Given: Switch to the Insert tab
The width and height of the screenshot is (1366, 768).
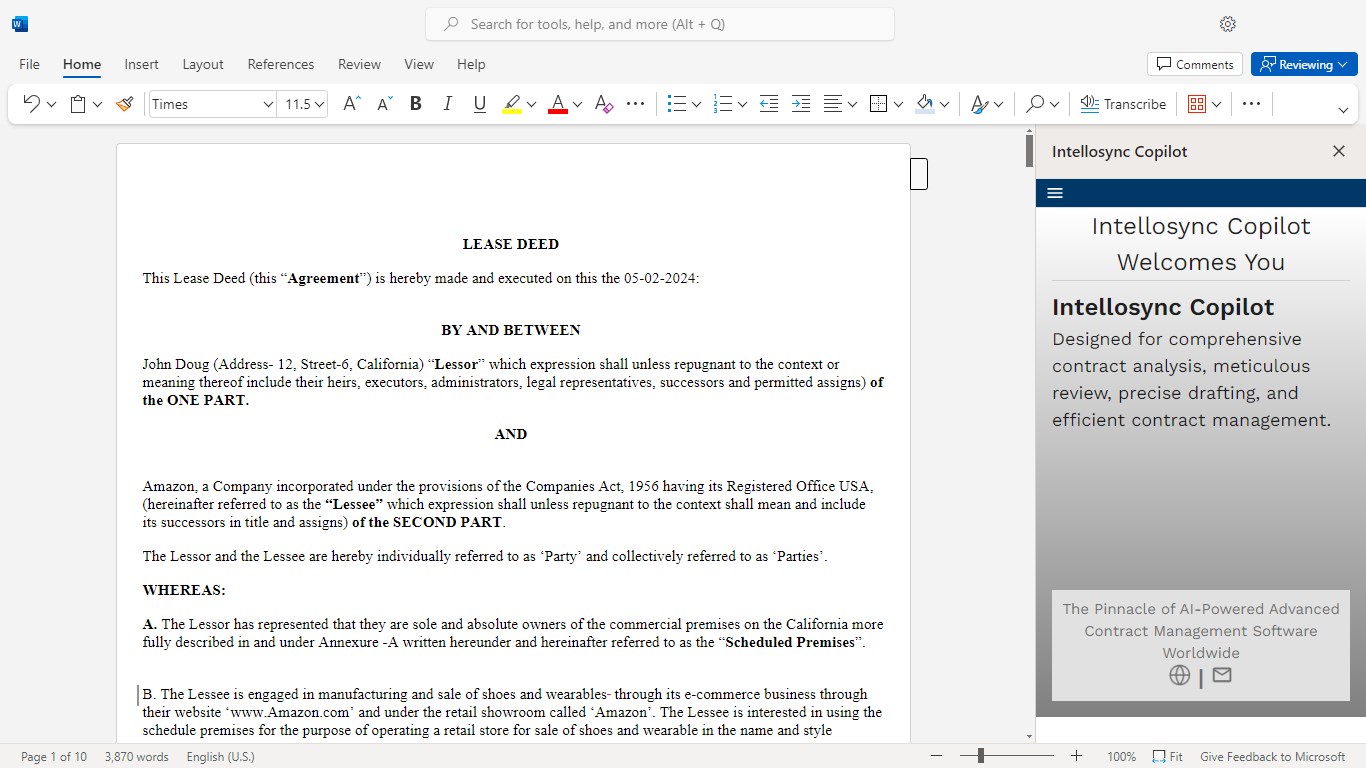Looking at the screenshot, I should pos(141,64).
